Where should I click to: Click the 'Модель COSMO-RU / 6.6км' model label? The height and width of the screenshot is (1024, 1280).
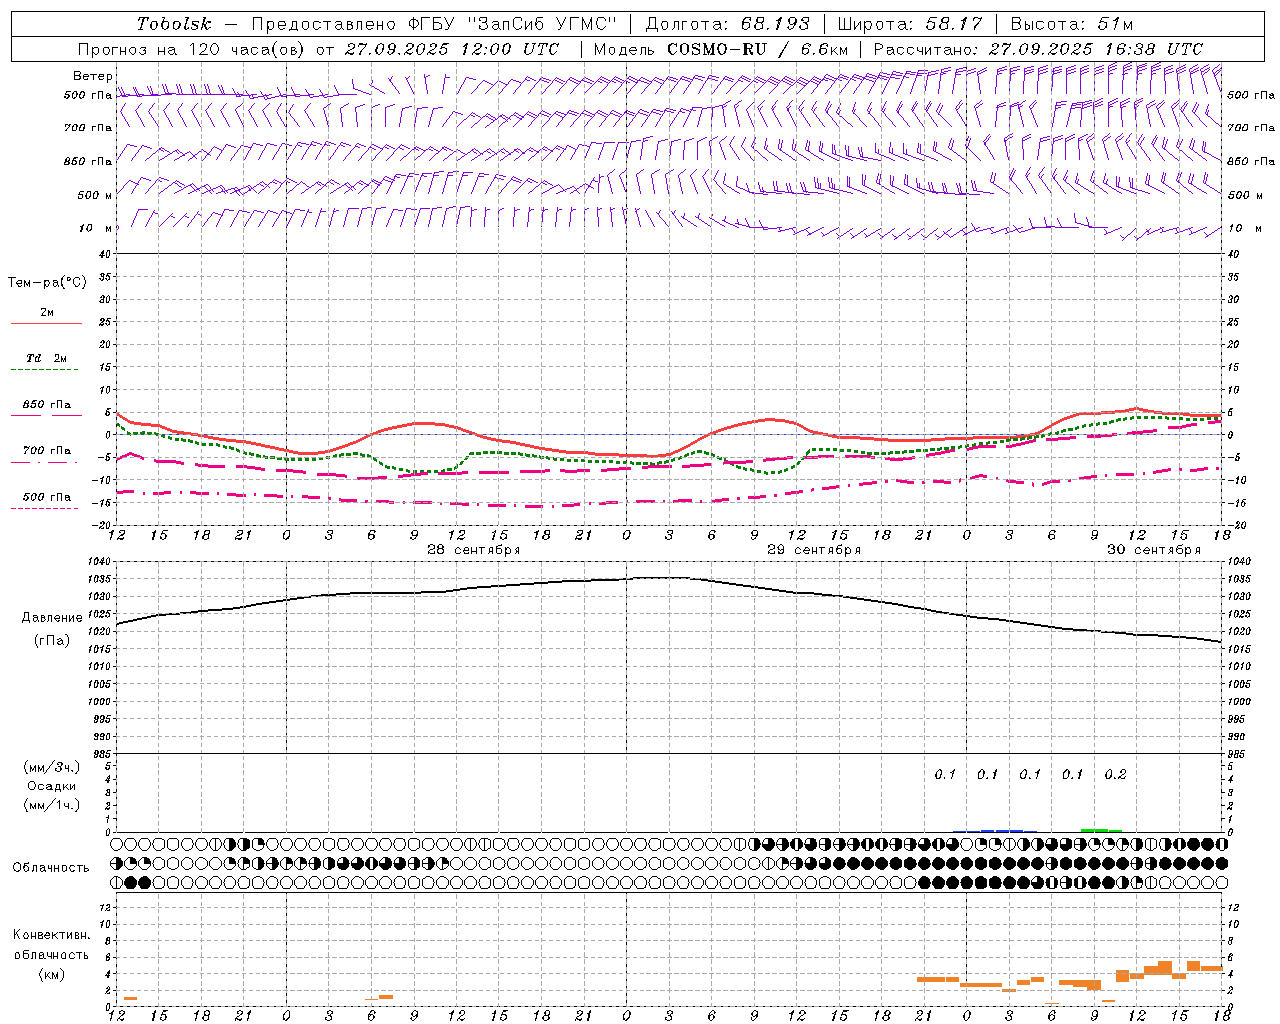tap(721, 49)
